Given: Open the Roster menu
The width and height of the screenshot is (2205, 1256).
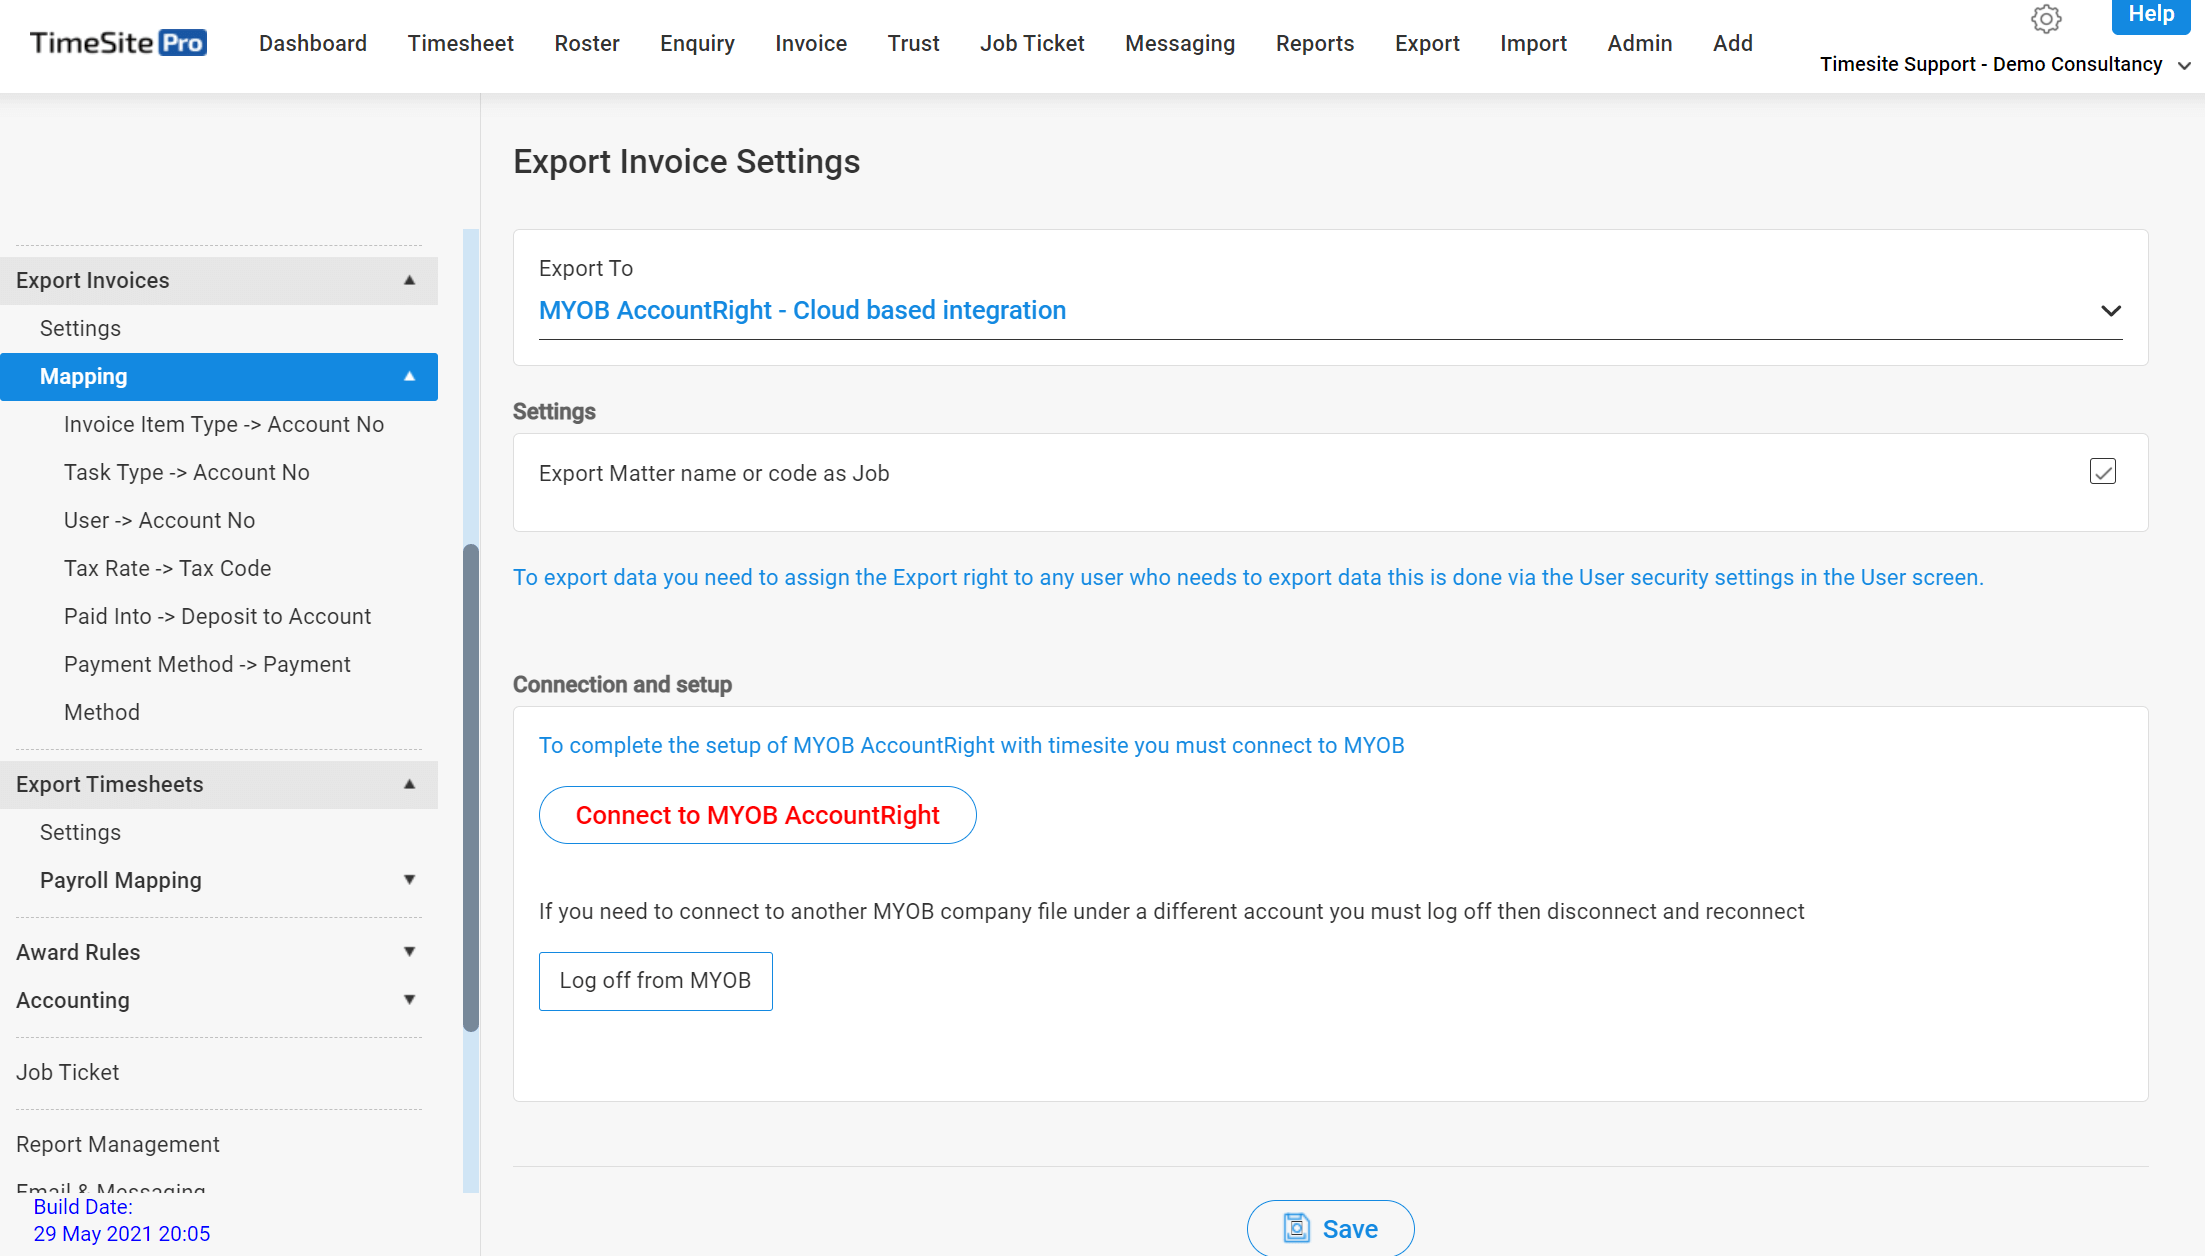Looking at the screenshot, I should (587, 44).
